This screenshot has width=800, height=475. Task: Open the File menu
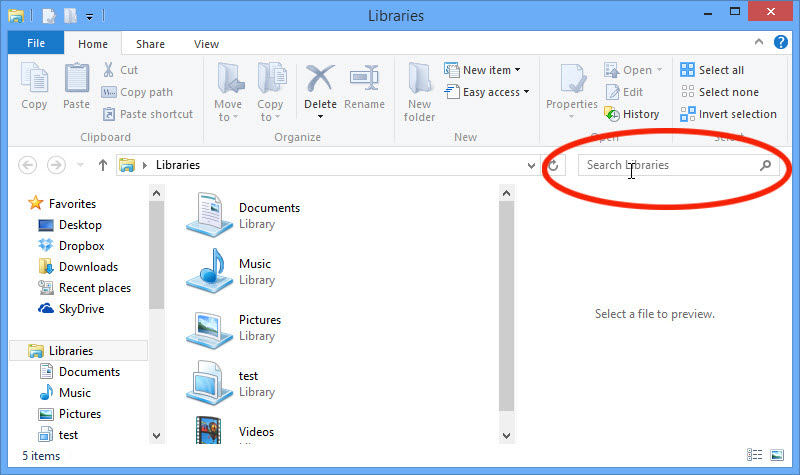36,43
